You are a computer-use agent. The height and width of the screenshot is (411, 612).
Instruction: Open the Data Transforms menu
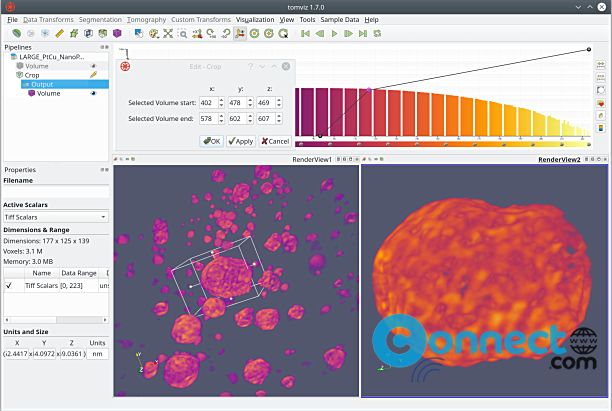[48, 20]
